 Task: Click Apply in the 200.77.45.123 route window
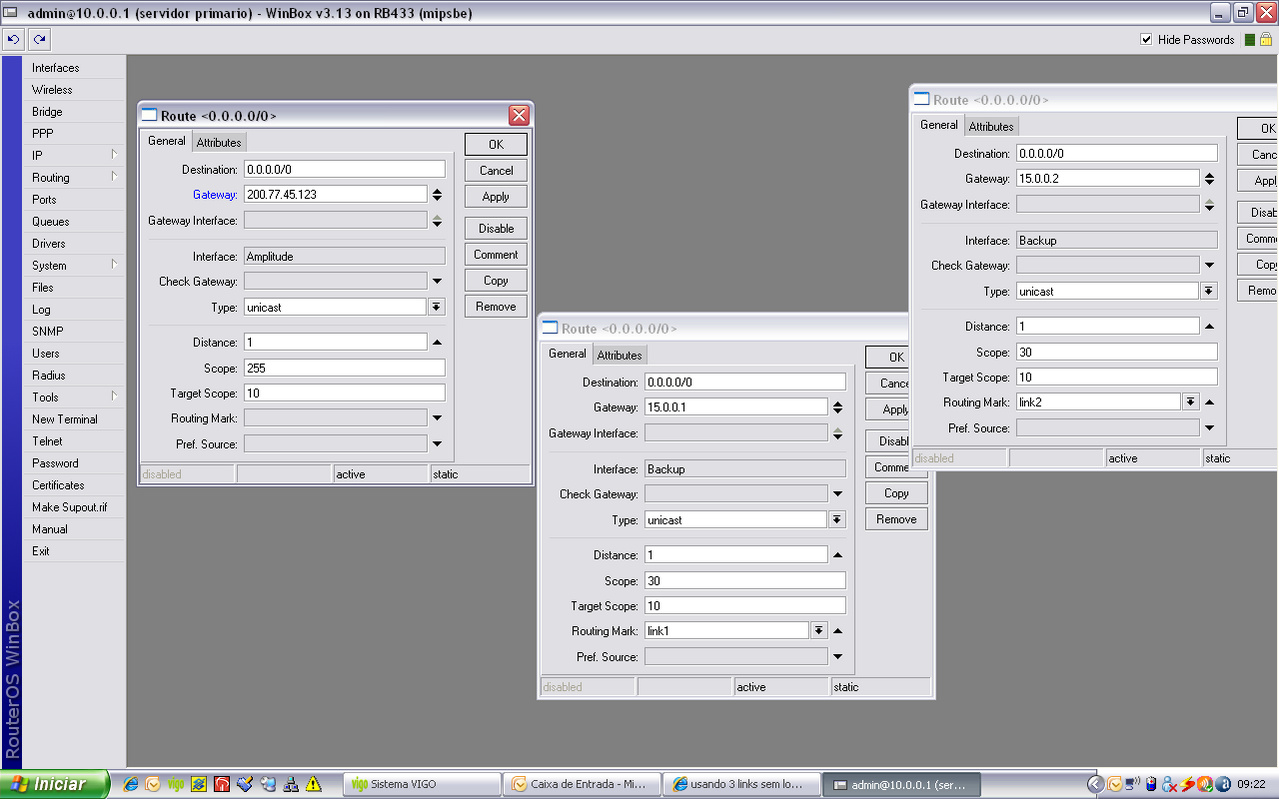[x=495, y=197]
